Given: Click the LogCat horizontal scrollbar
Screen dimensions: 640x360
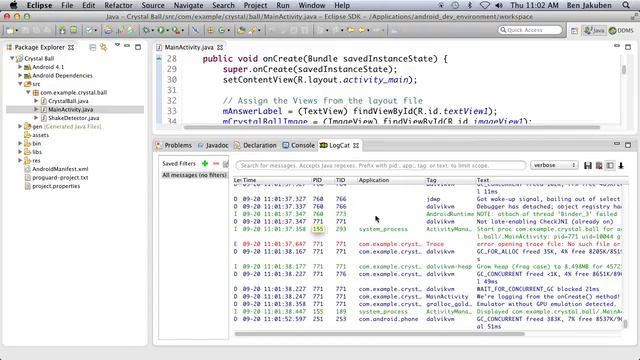Looking at the screenshot, I should (x=380, y=334).
